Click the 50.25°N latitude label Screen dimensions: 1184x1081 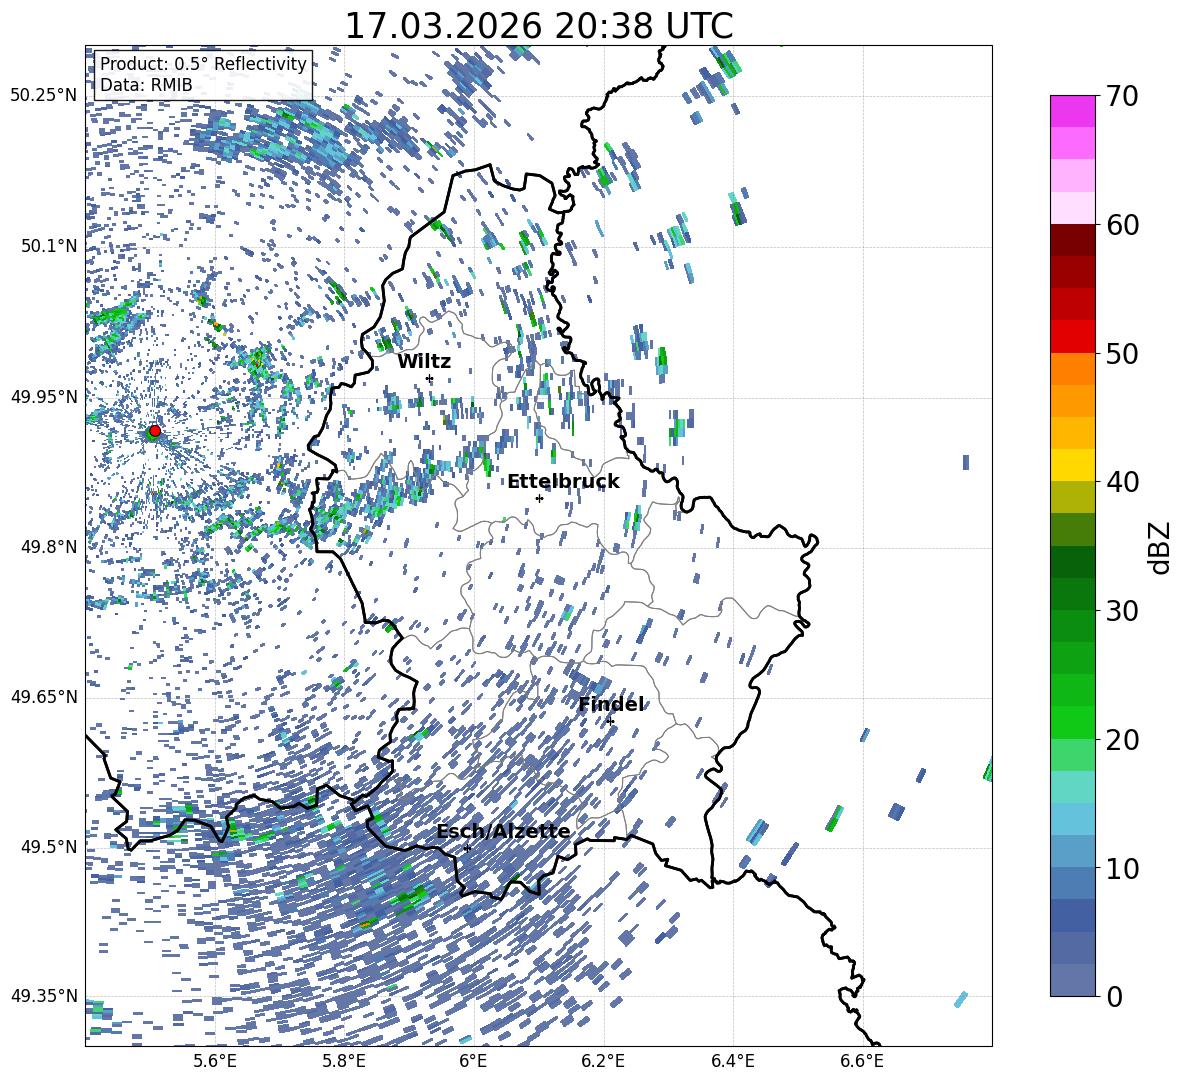click(x=44, y=96)
